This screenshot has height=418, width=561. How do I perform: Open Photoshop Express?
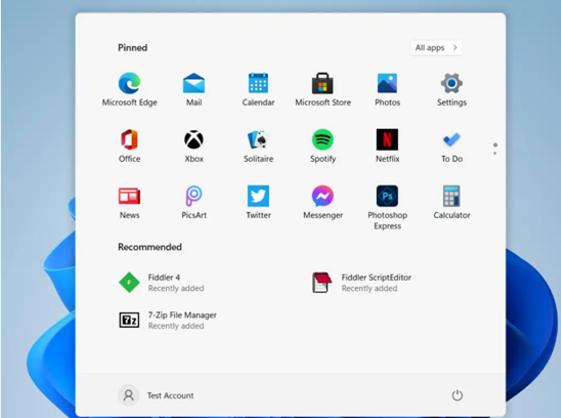click(x=387, y=208)
